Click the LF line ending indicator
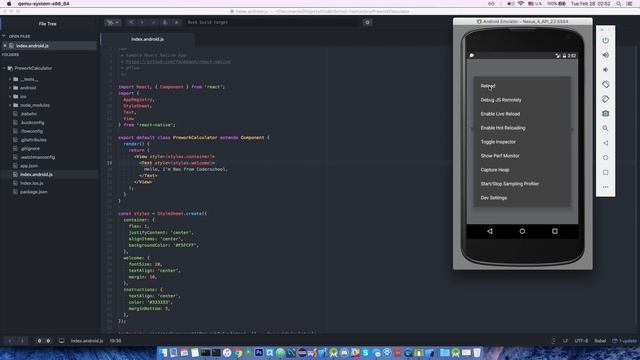The width and height of the screenshot is (640, 360). click(x=565, y=341)
